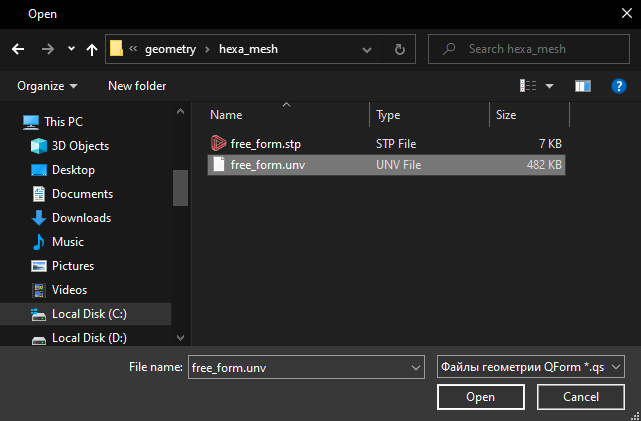Click the change view layout icon
The width and height of the screenshot is (641, 421).
528,86
